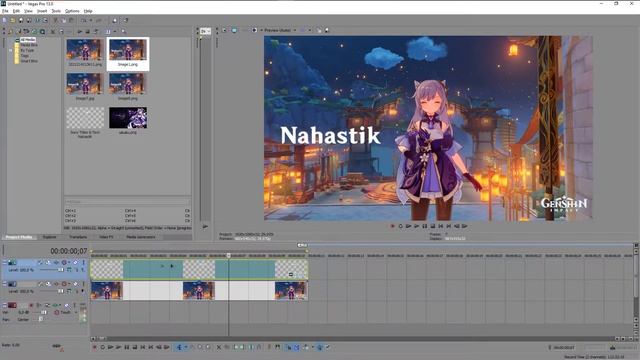Viewport: 640px width, 360px height.
Task: Switch to the Video FX tab
Action: click(x=106, y=237)
